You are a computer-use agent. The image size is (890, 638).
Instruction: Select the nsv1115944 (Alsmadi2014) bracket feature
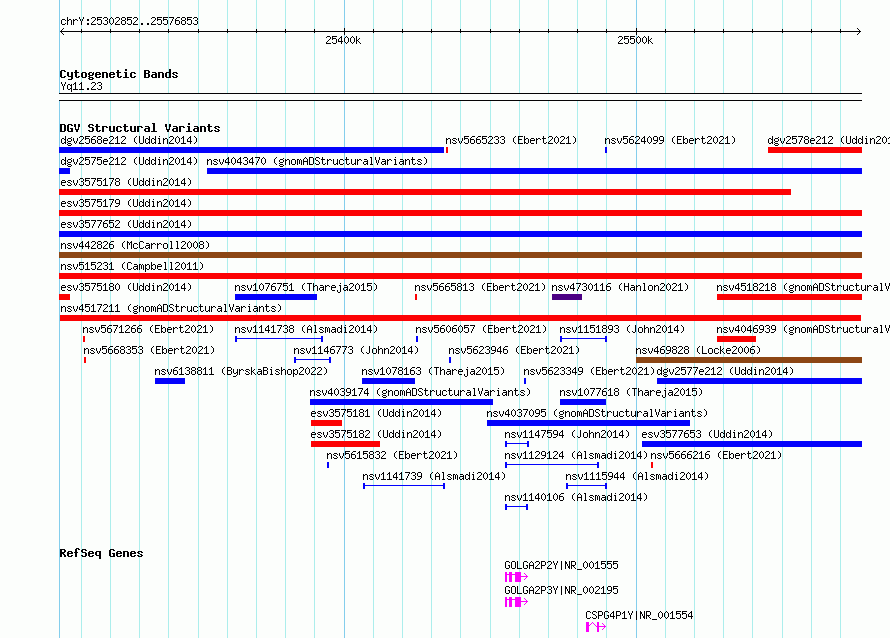click(586, 486)
